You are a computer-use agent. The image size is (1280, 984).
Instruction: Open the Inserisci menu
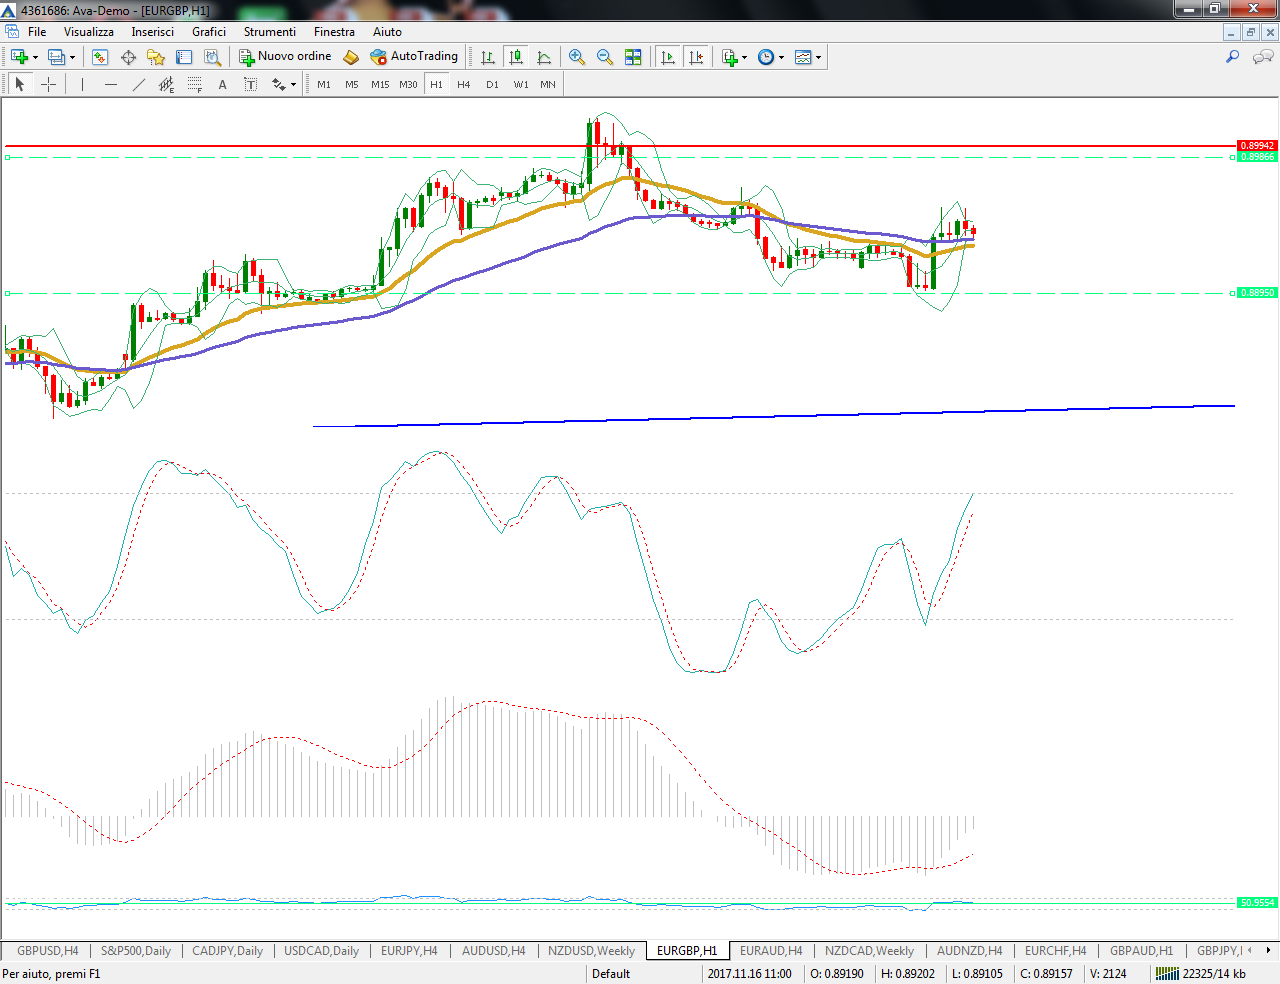click(x=152, y=32)
